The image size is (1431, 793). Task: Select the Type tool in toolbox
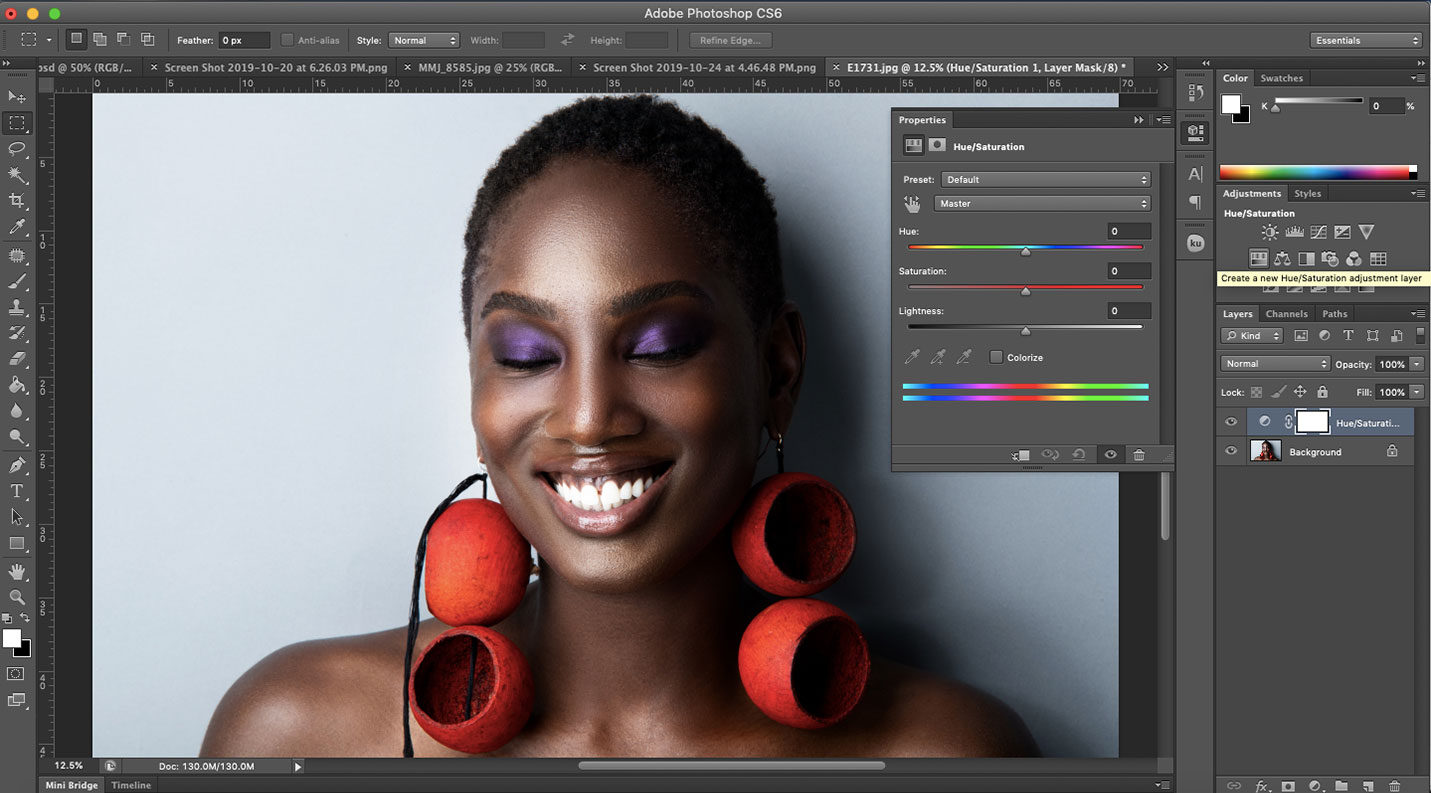pyautogui.click(x=17, y=491)
